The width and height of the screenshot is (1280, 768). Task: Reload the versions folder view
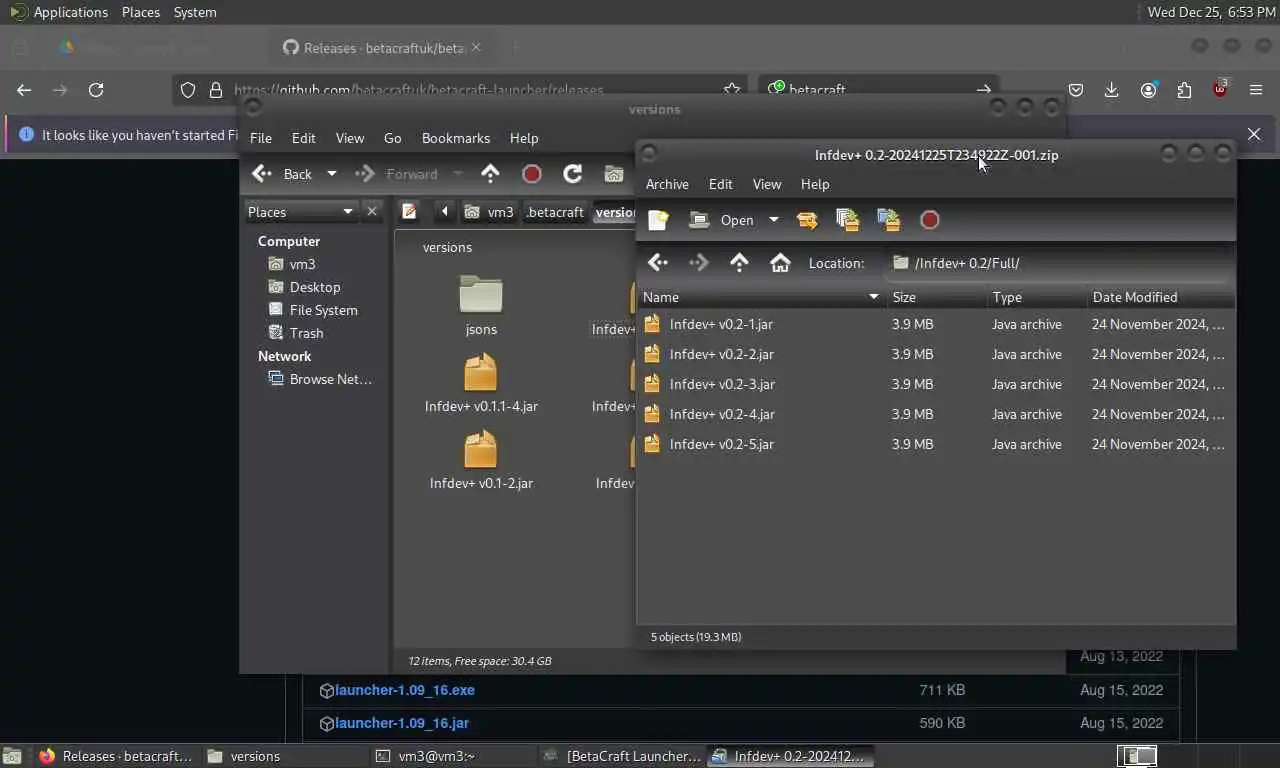click(573, 174)
